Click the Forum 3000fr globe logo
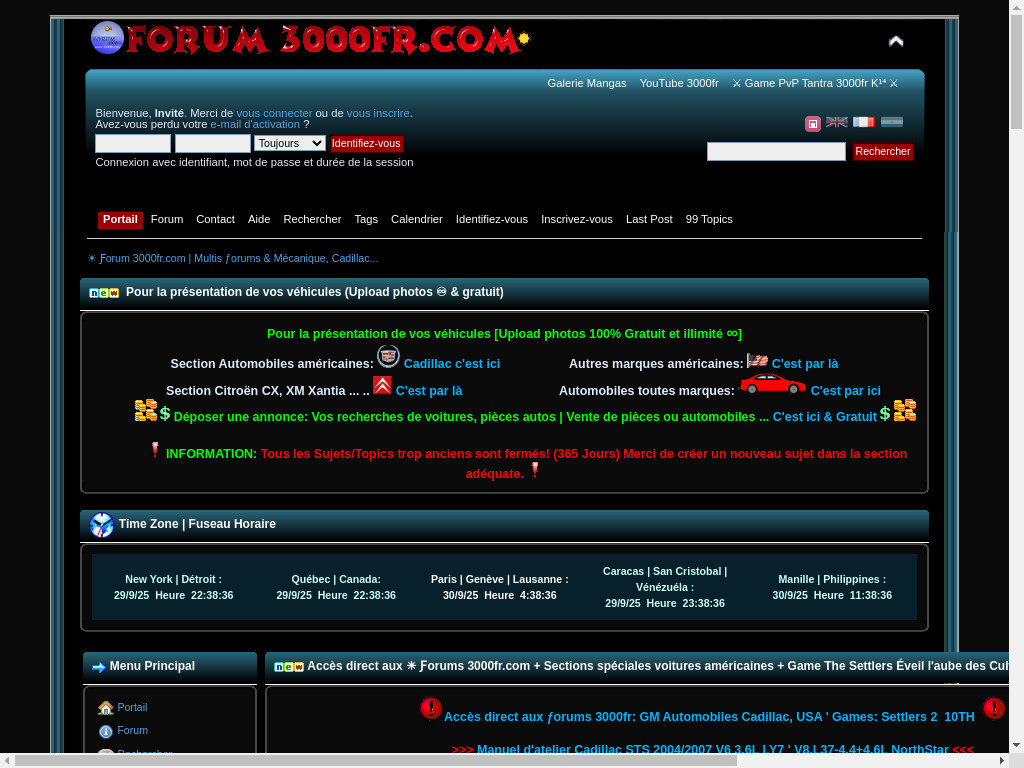 [107, 37]
